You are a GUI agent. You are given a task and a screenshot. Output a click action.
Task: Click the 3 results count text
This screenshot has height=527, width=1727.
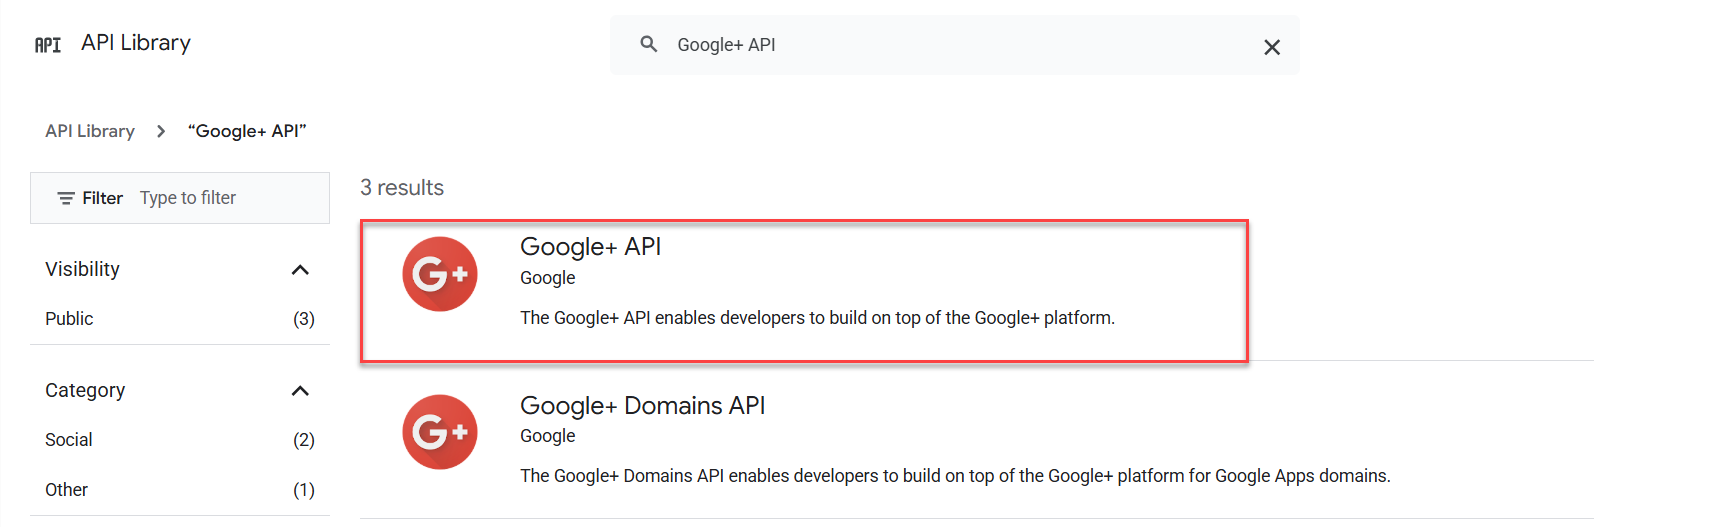[x=402, y=188]
